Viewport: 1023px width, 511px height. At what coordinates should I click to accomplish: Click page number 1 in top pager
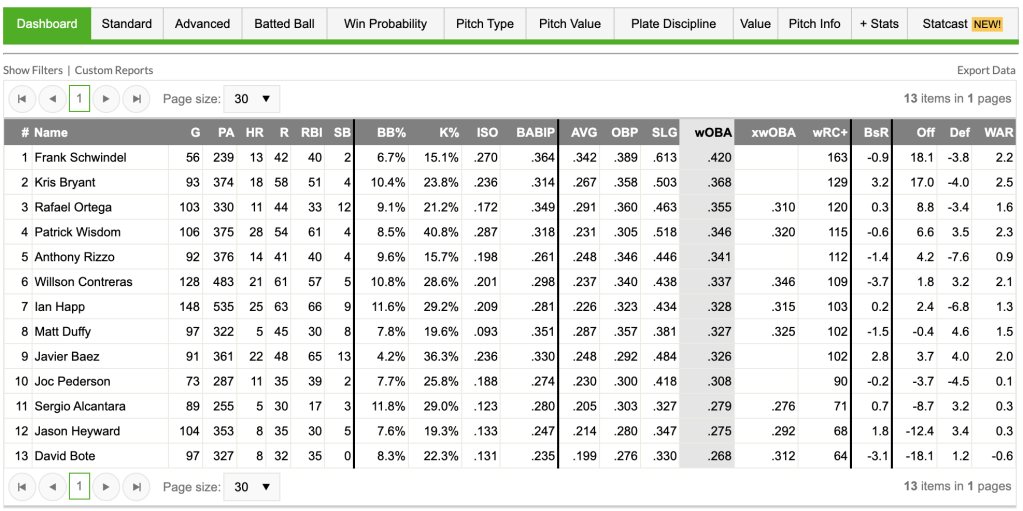point(79,99)
